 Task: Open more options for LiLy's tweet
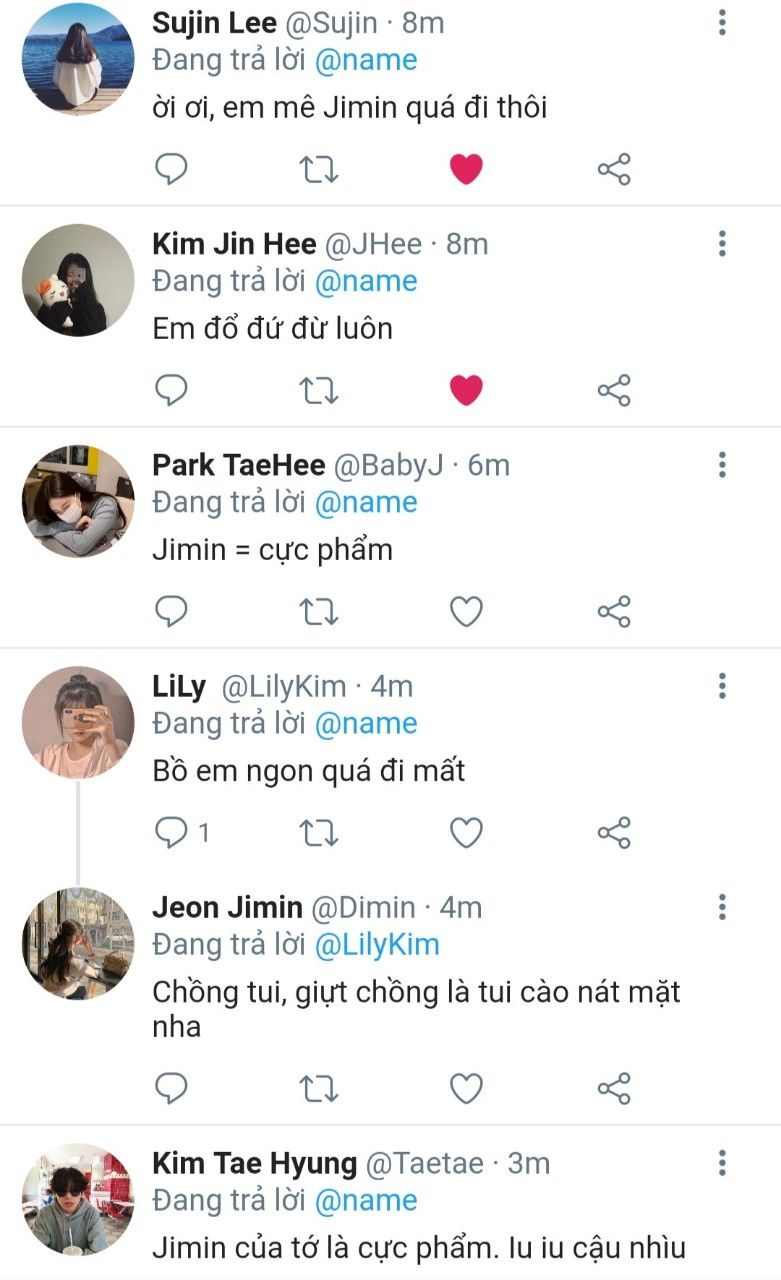click(722, 686)
